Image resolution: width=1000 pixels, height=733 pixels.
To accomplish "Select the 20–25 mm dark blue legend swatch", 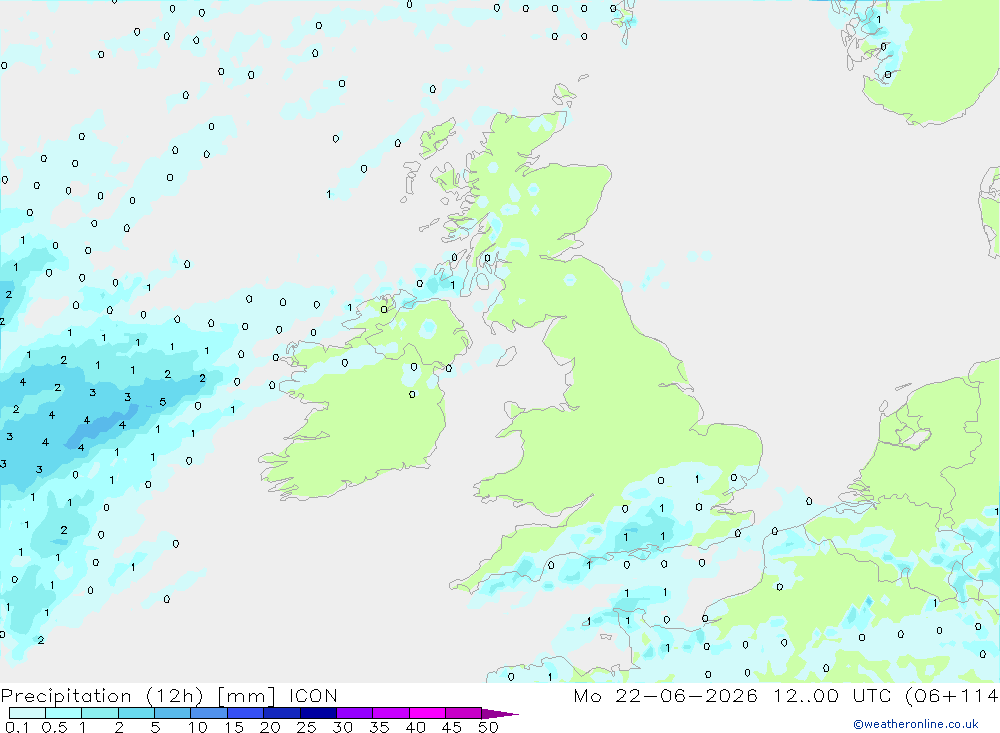I will point(282,713).
